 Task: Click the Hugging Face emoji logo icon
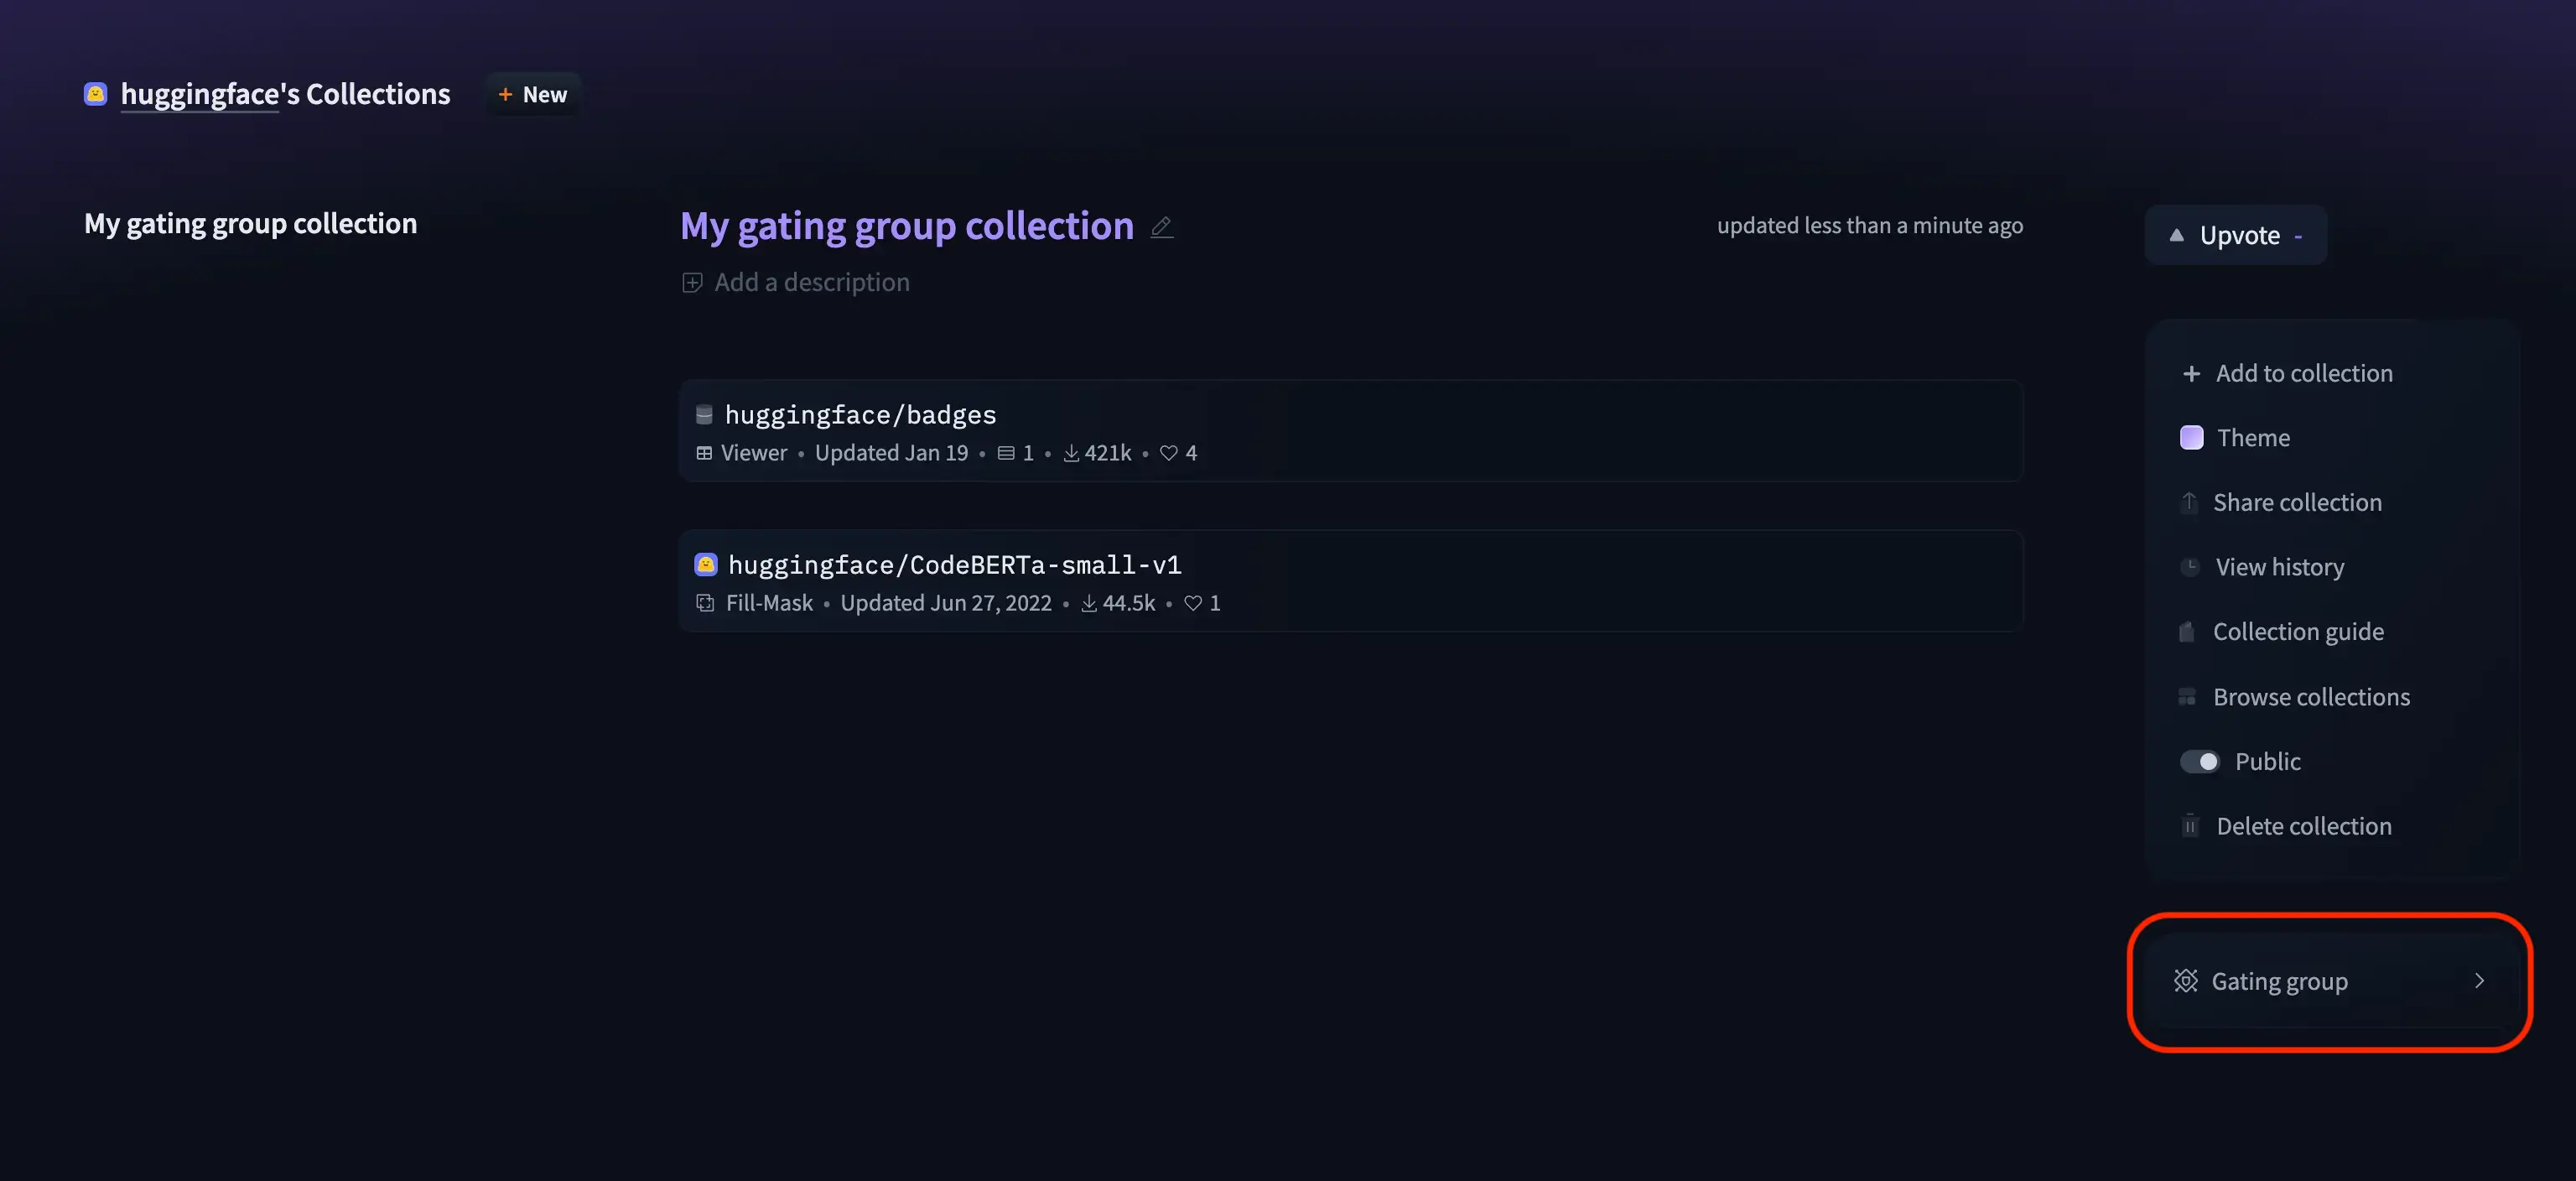95,94
